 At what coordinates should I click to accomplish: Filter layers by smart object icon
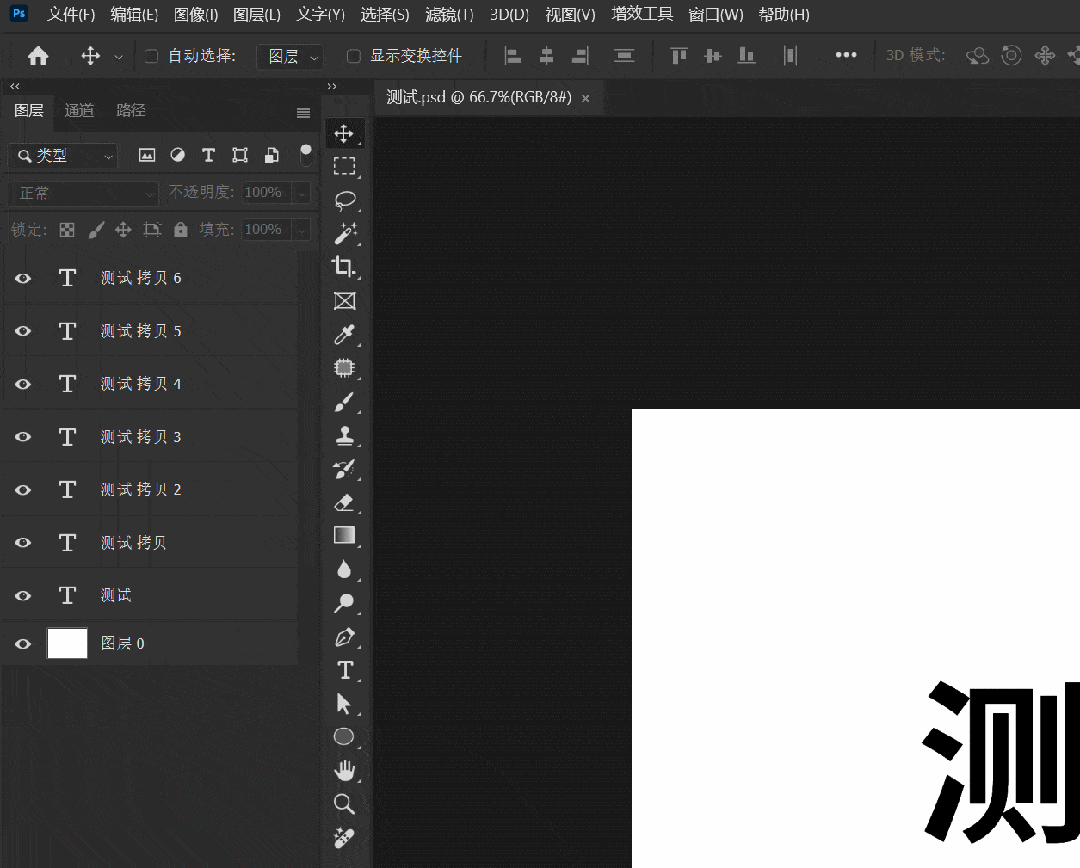click(x=271, y=156)
